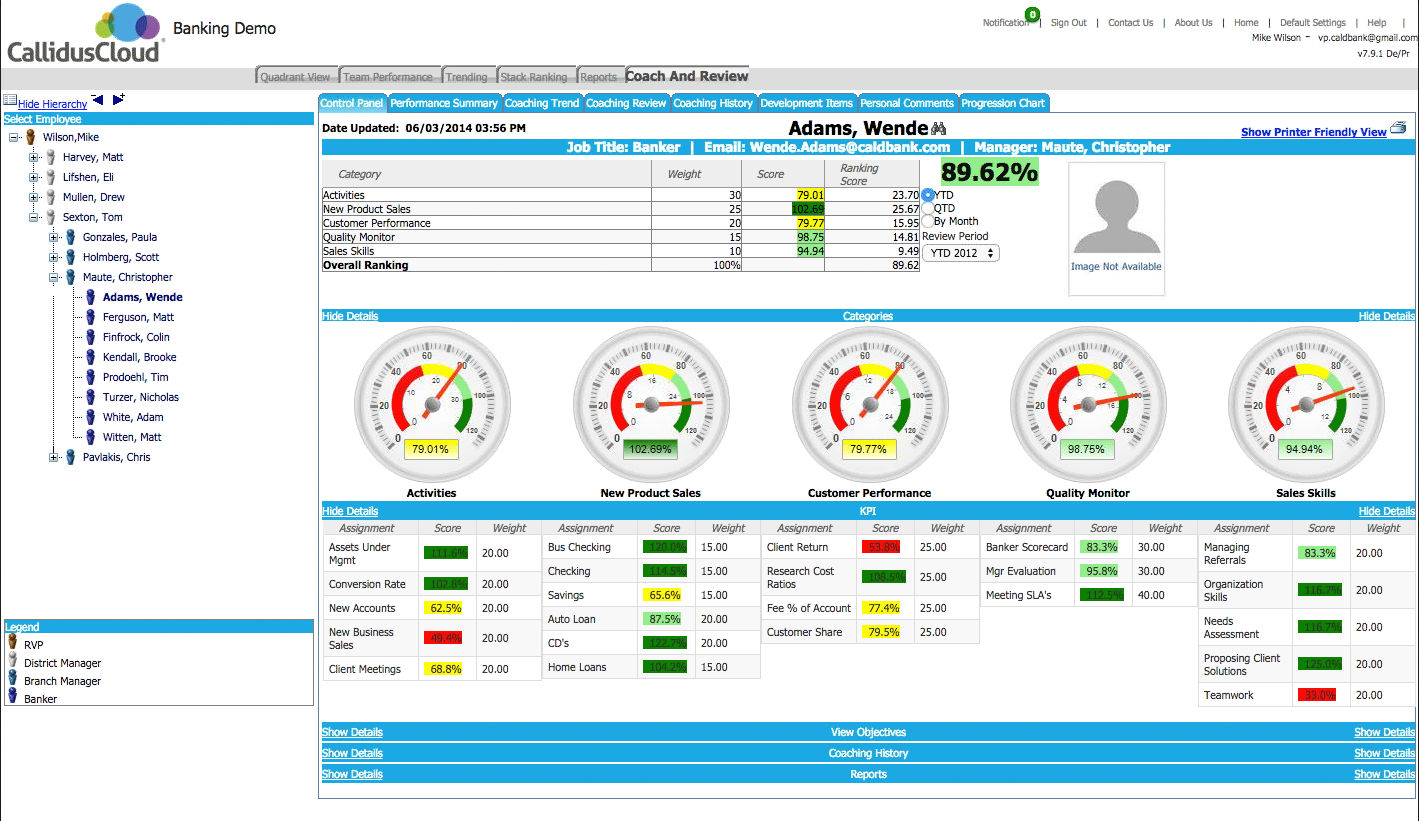Click the banker icon beside Adams, Wende in tree
Image resolution: width=1419 pixels, height=821 pixels.
[88, 297]
